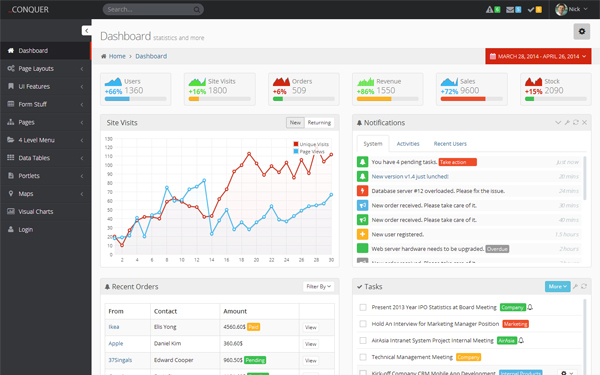This screenshot has height=375, width=600.
Task: Remove the Notifications panel with X icon
Action: tap(584, 122)
